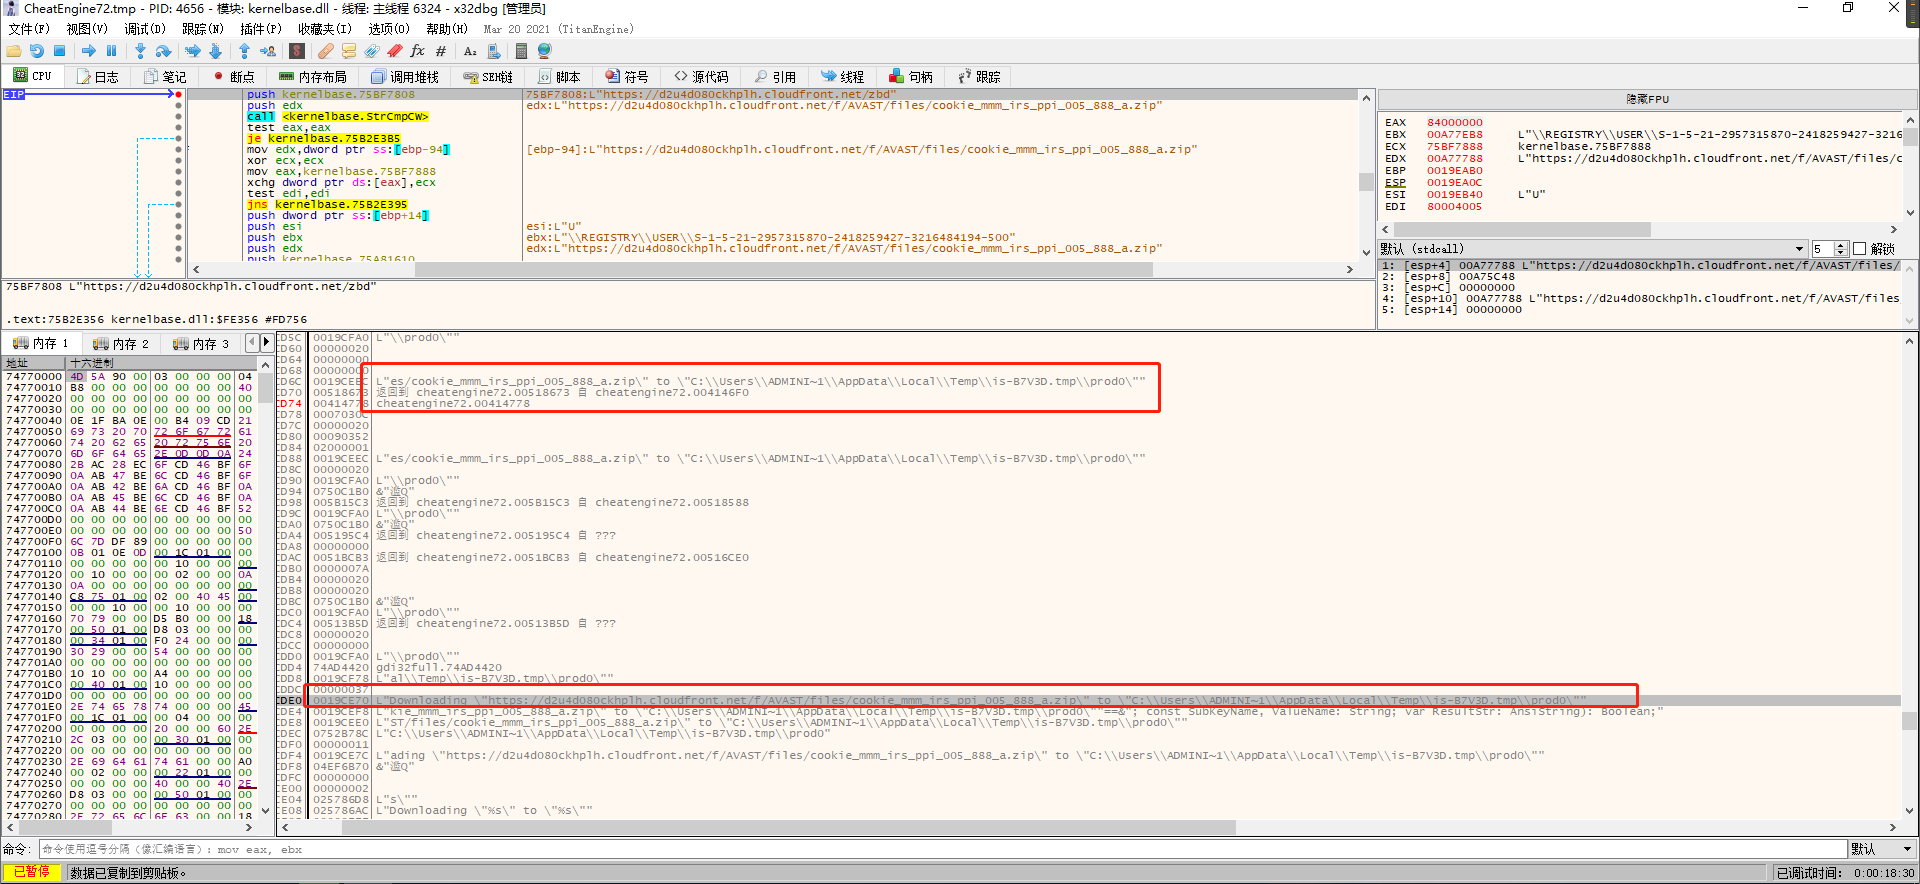Open the 选项(O) menu
The width and height of the screenshot is (1920, 884).
(x=389, y=29)
